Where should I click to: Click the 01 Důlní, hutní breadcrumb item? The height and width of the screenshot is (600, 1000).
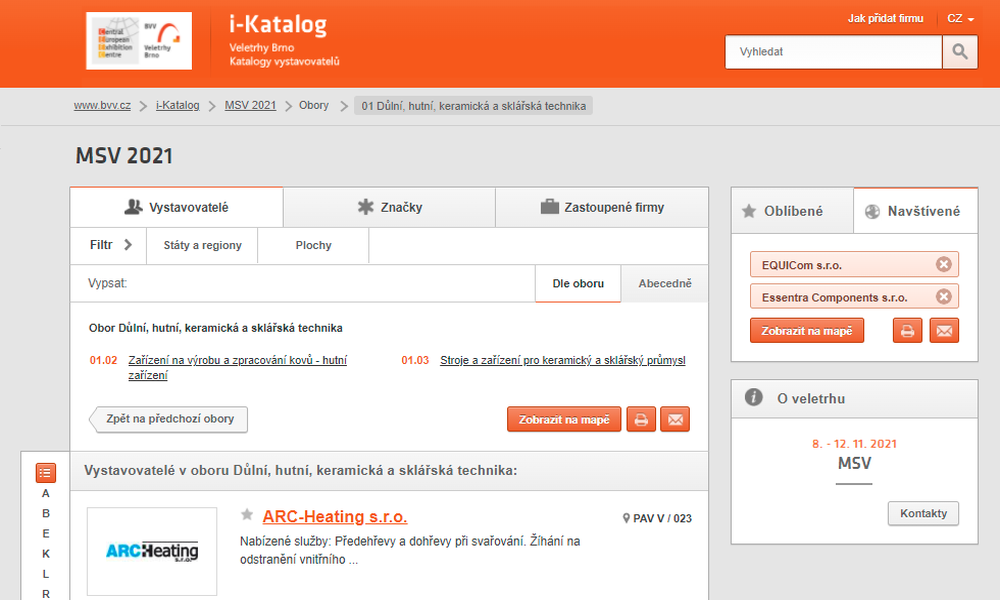473,106
